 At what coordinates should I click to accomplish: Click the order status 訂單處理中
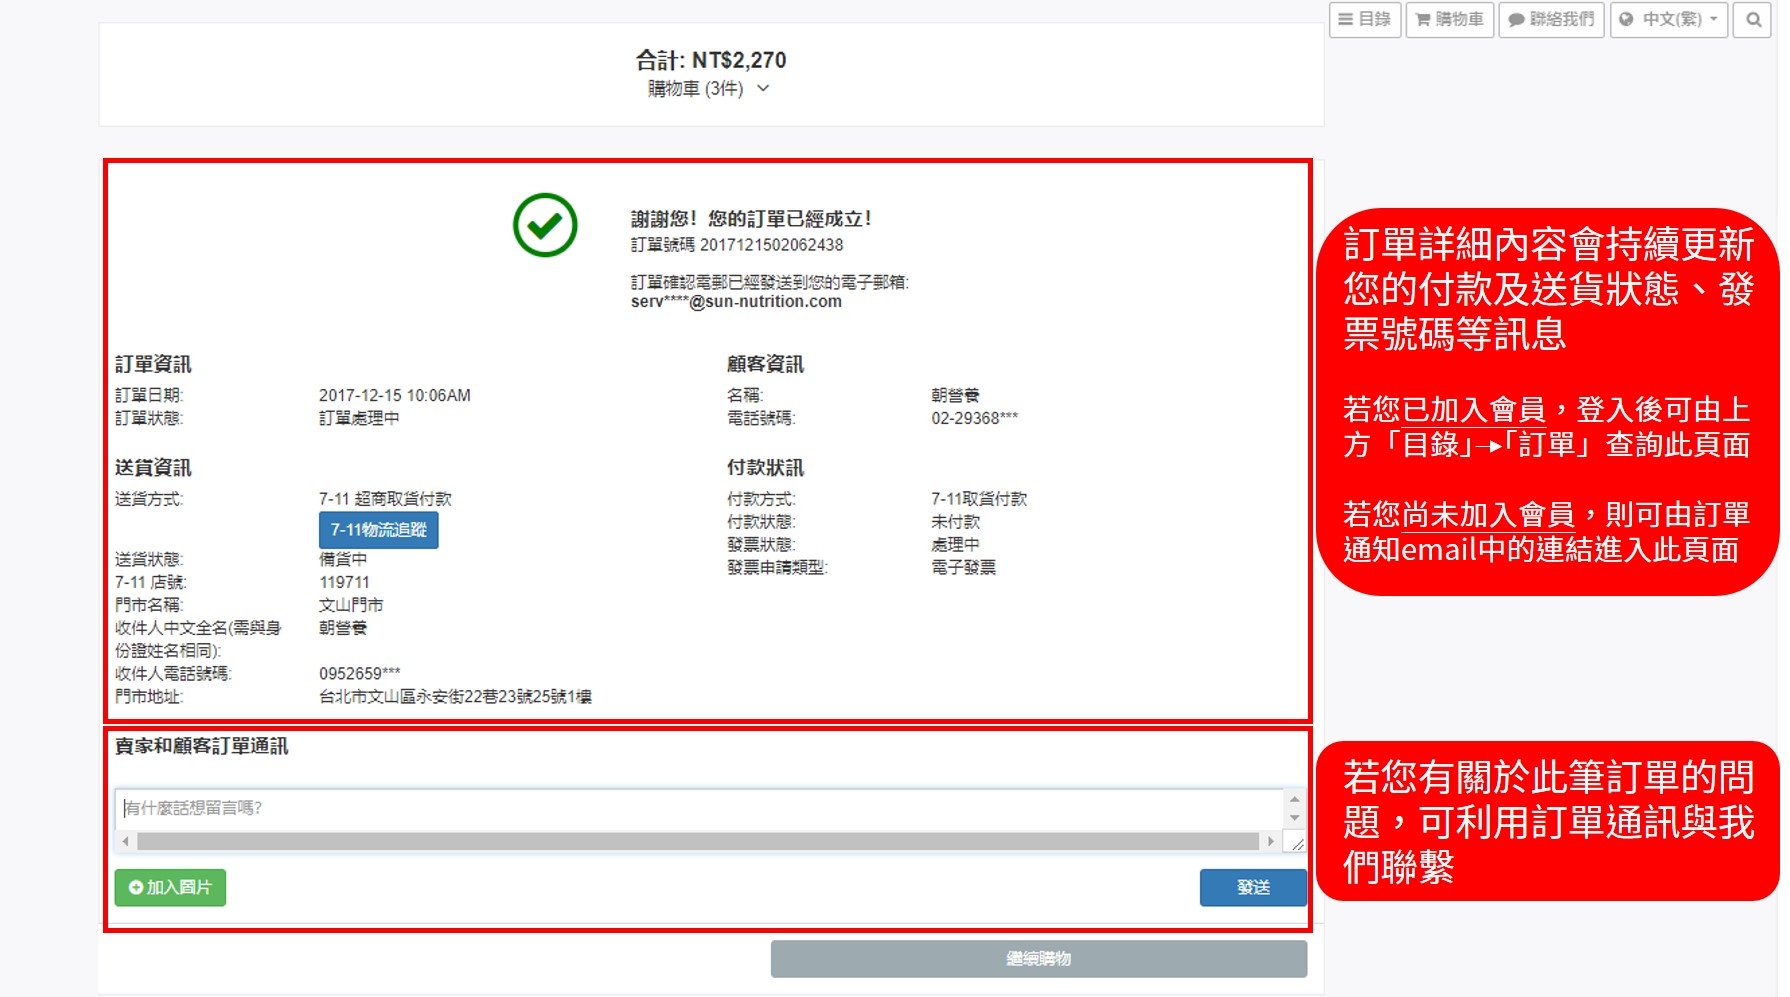[x=359, y=419]
